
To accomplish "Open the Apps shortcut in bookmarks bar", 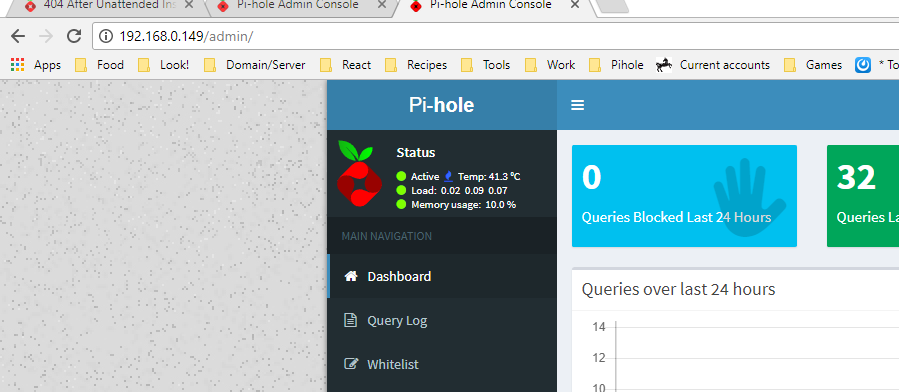I will coord(36,65).
